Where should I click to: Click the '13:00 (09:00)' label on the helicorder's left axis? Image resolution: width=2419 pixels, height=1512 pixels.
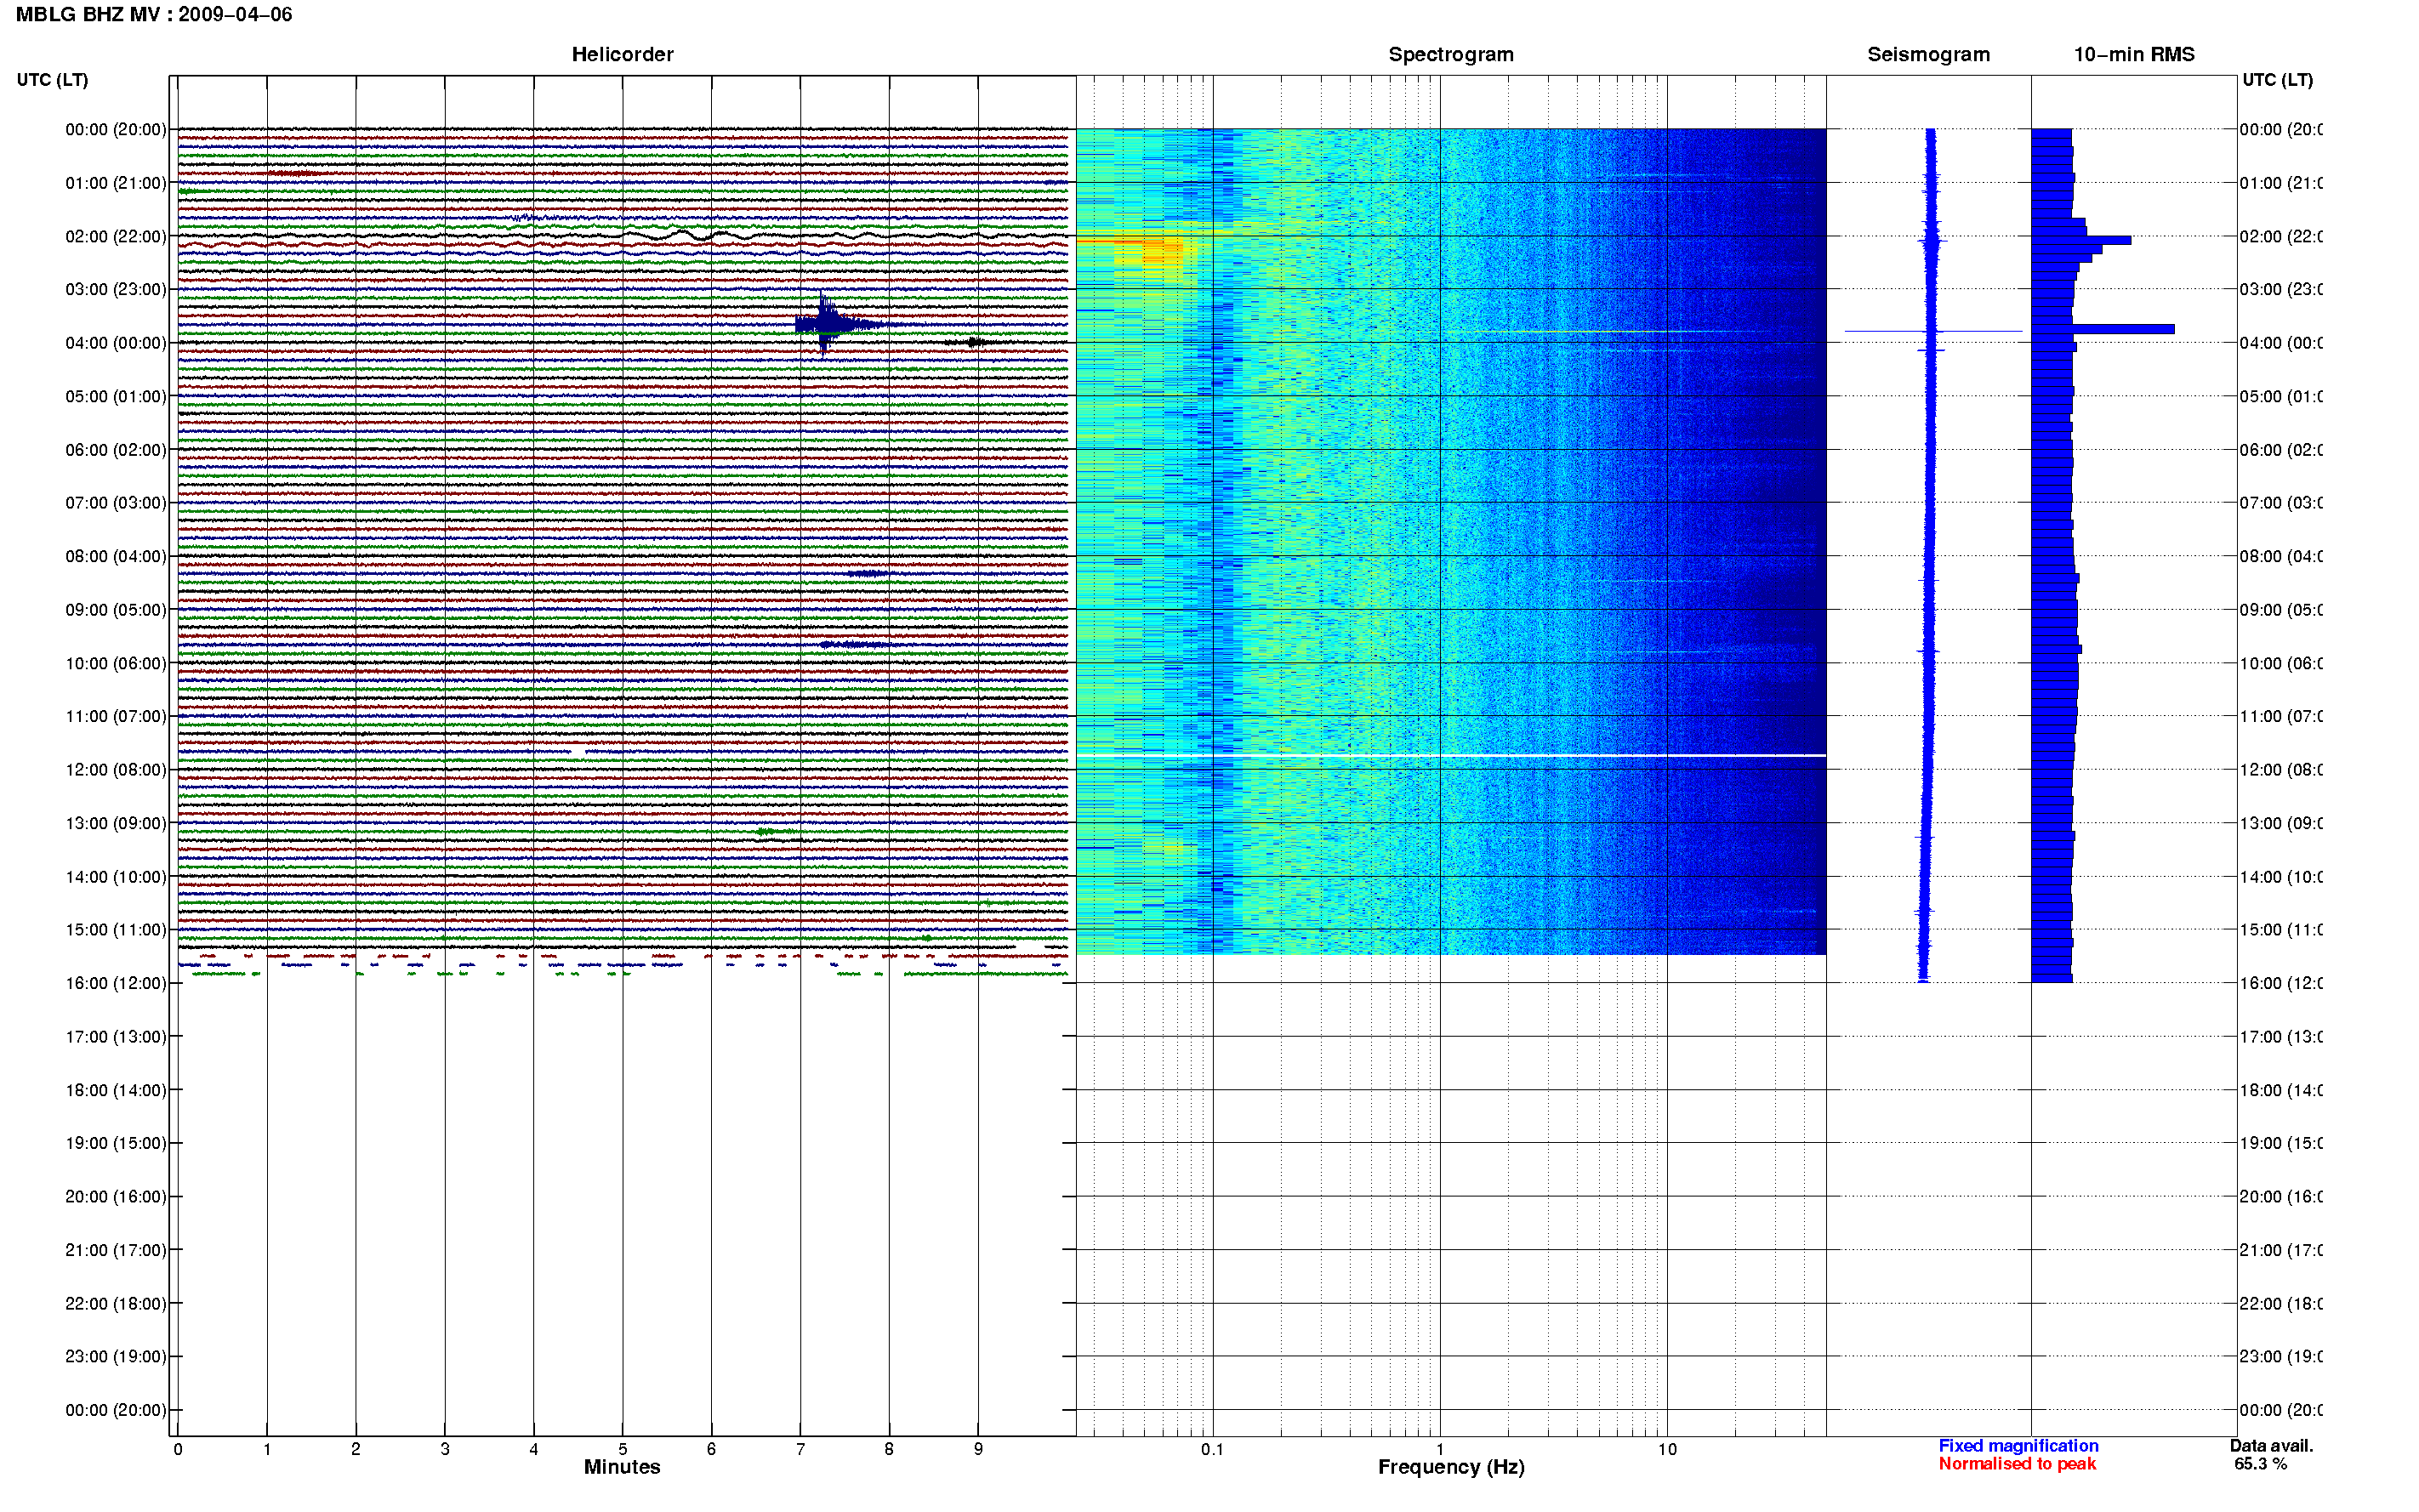[116, 823]
